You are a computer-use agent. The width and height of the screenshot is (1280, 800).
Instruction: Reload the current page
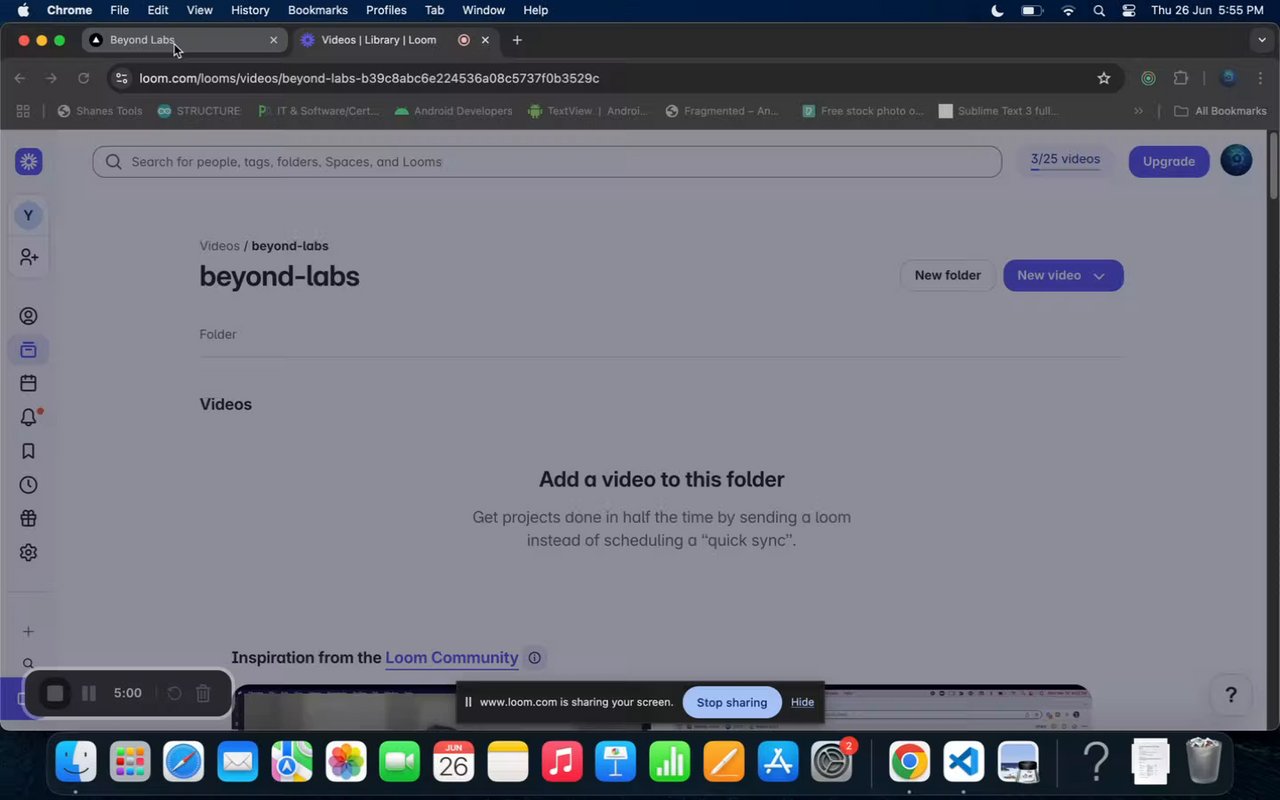pyautogui.click(x=84, y=78)
